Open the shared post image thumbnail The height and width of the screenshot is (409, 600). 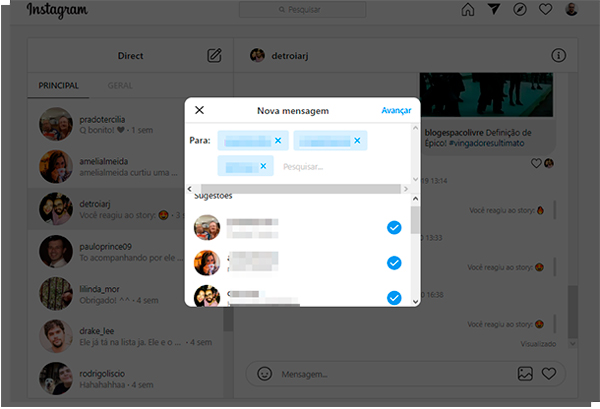click(486, 95)
